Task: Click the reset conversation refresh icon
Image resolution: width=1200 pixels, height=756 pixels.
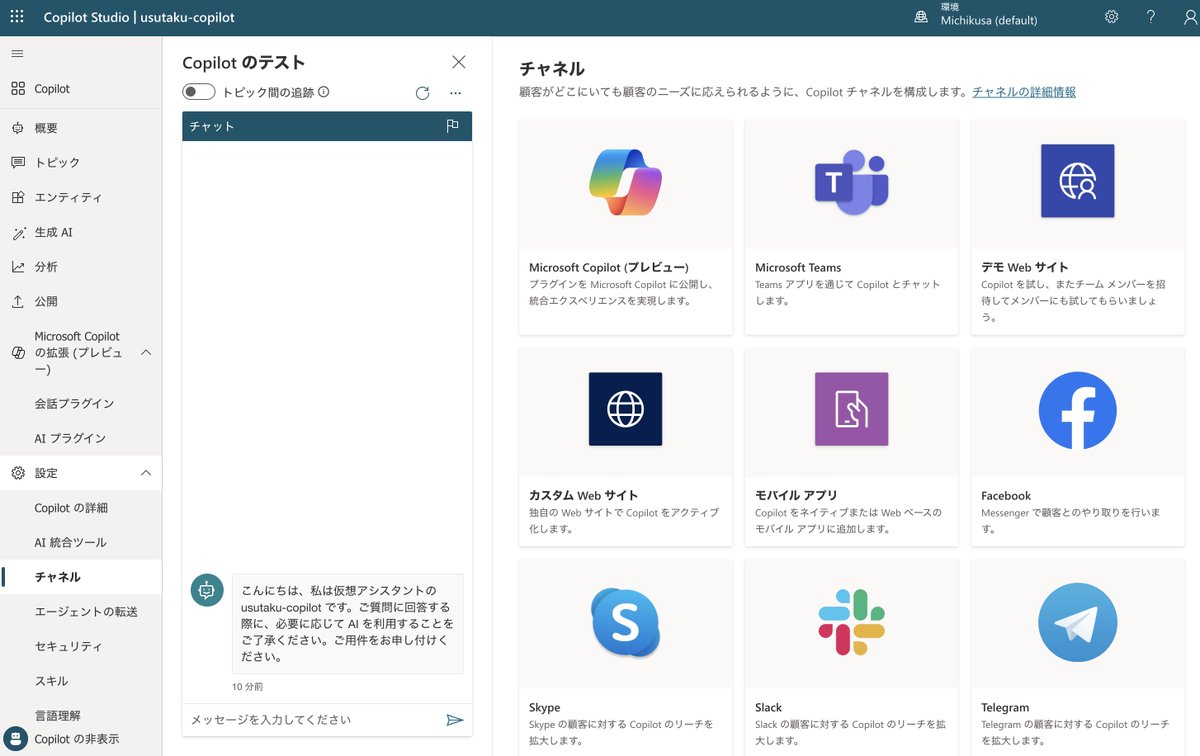Action: point(422,93)
